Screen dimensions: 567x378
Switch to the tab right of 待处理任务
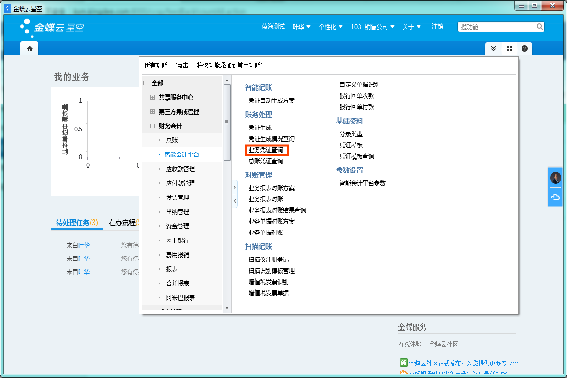tap(124, 222)
